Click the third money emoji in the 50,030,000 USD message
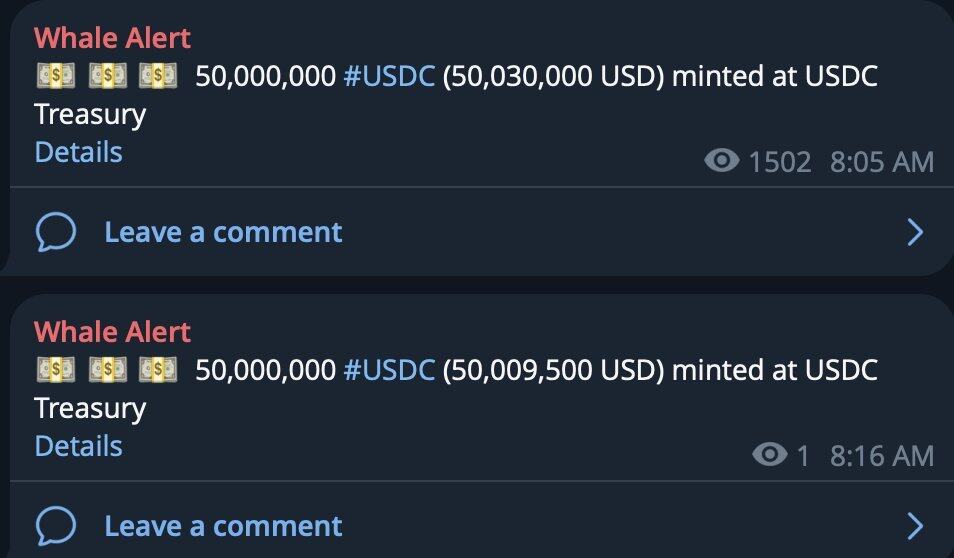 tap(158, 76)
